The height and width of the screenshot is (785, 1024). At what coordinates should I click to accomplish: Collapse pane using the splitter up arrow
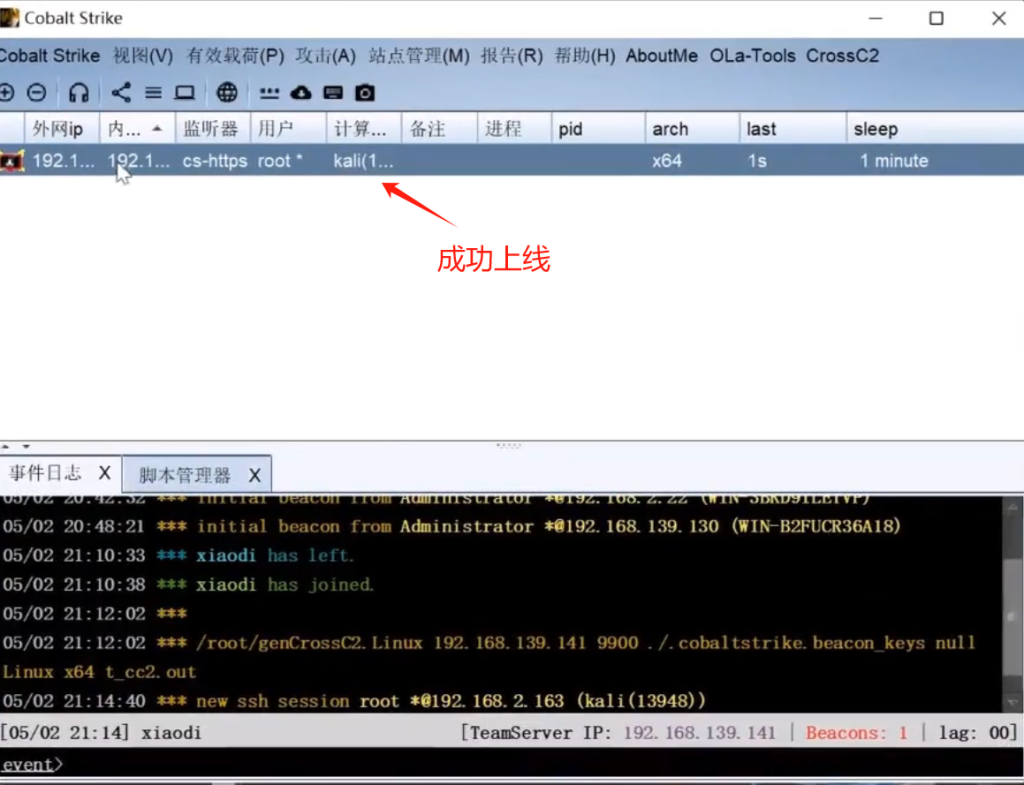(5, 447)
